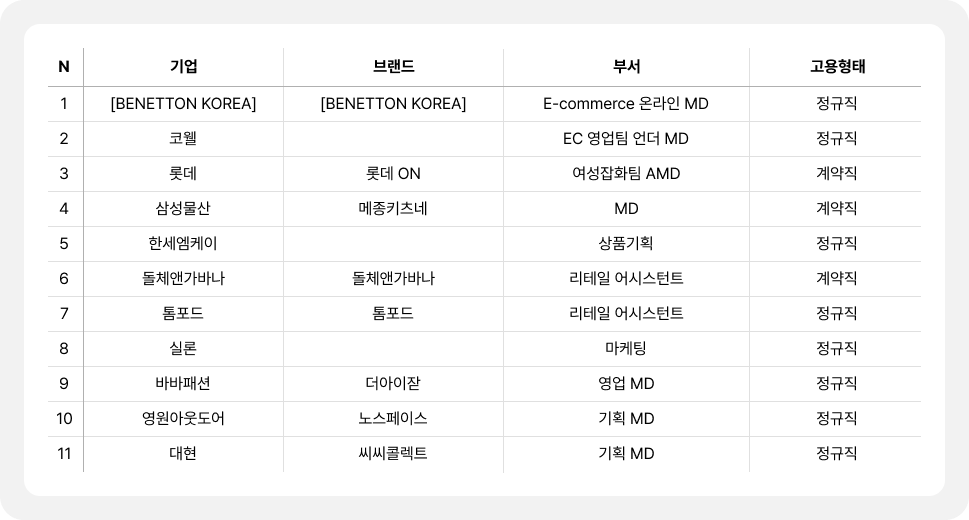Screen dimensions: 969x520
Task: Select the 여성잡화팀 AMD department cell
Action: coord(626,173)
